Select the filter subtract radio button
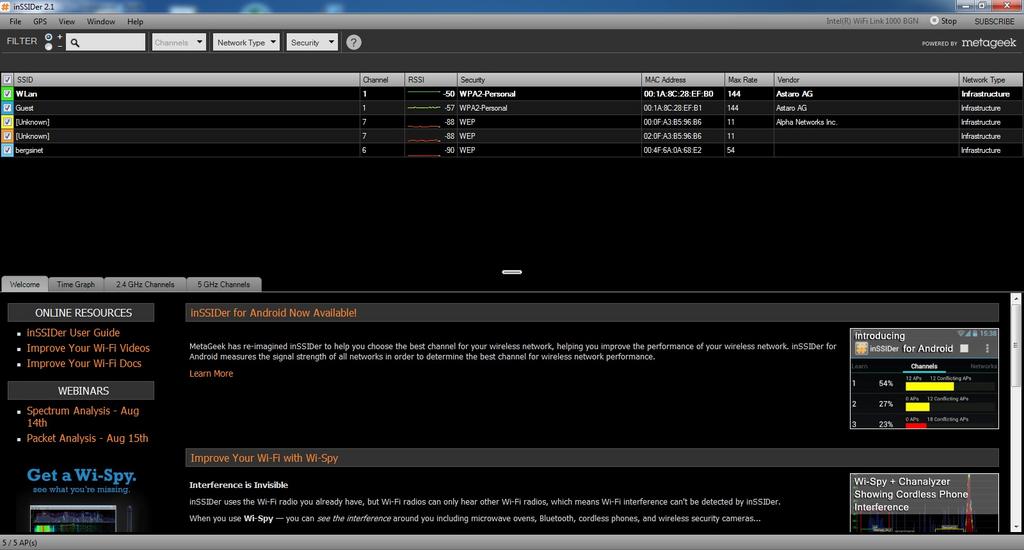This screenshot has width=1024, height=550. 48,46
